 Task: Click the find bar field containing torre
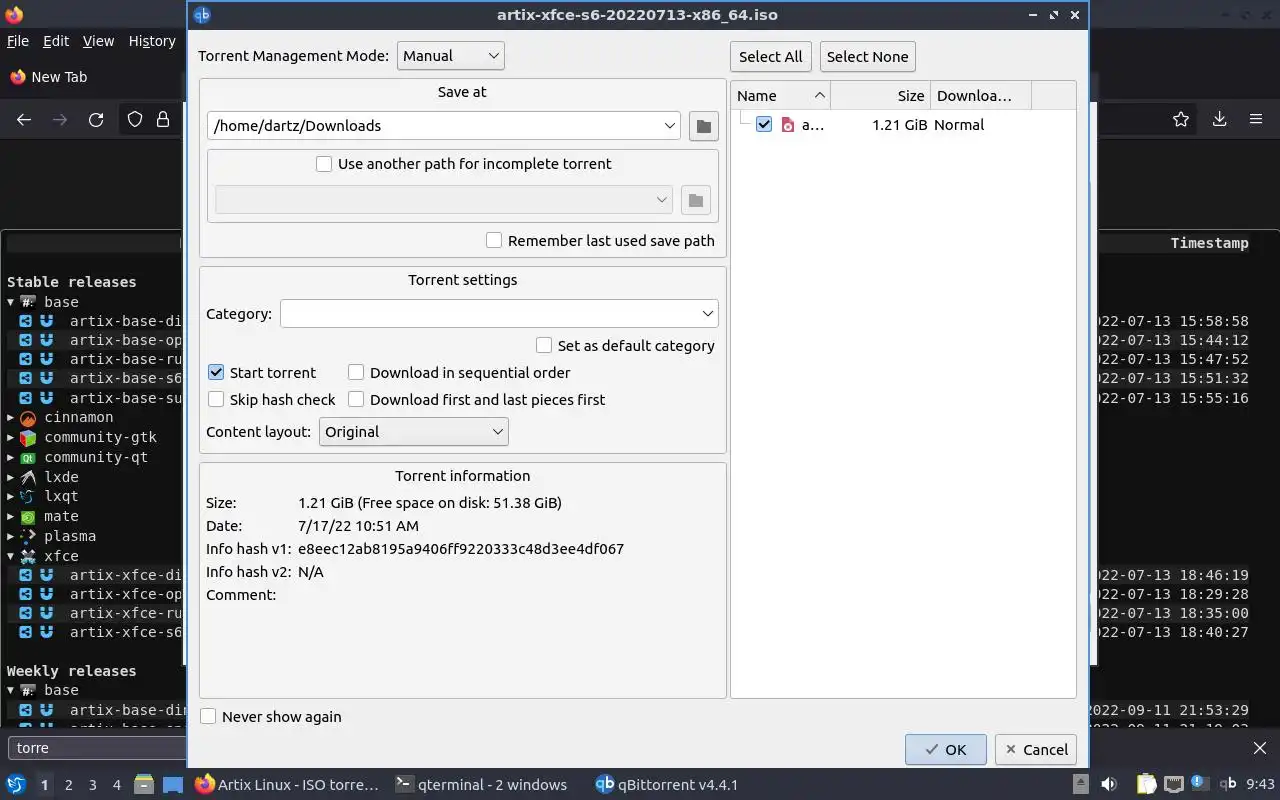point(98,748)
